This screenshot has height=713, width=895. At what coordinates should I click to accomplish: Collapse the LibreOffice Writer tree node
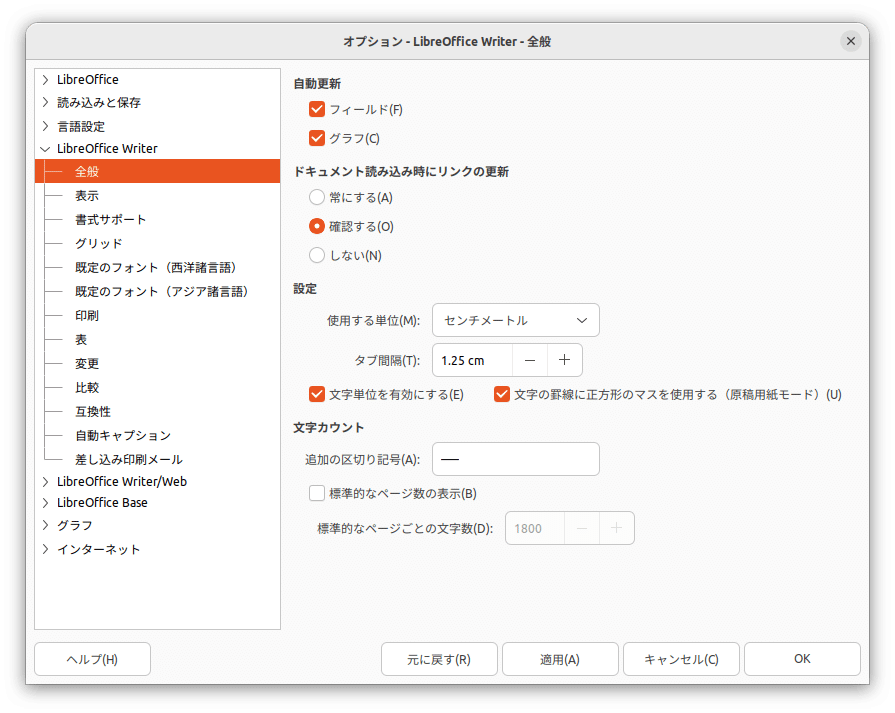coord(46,149)
